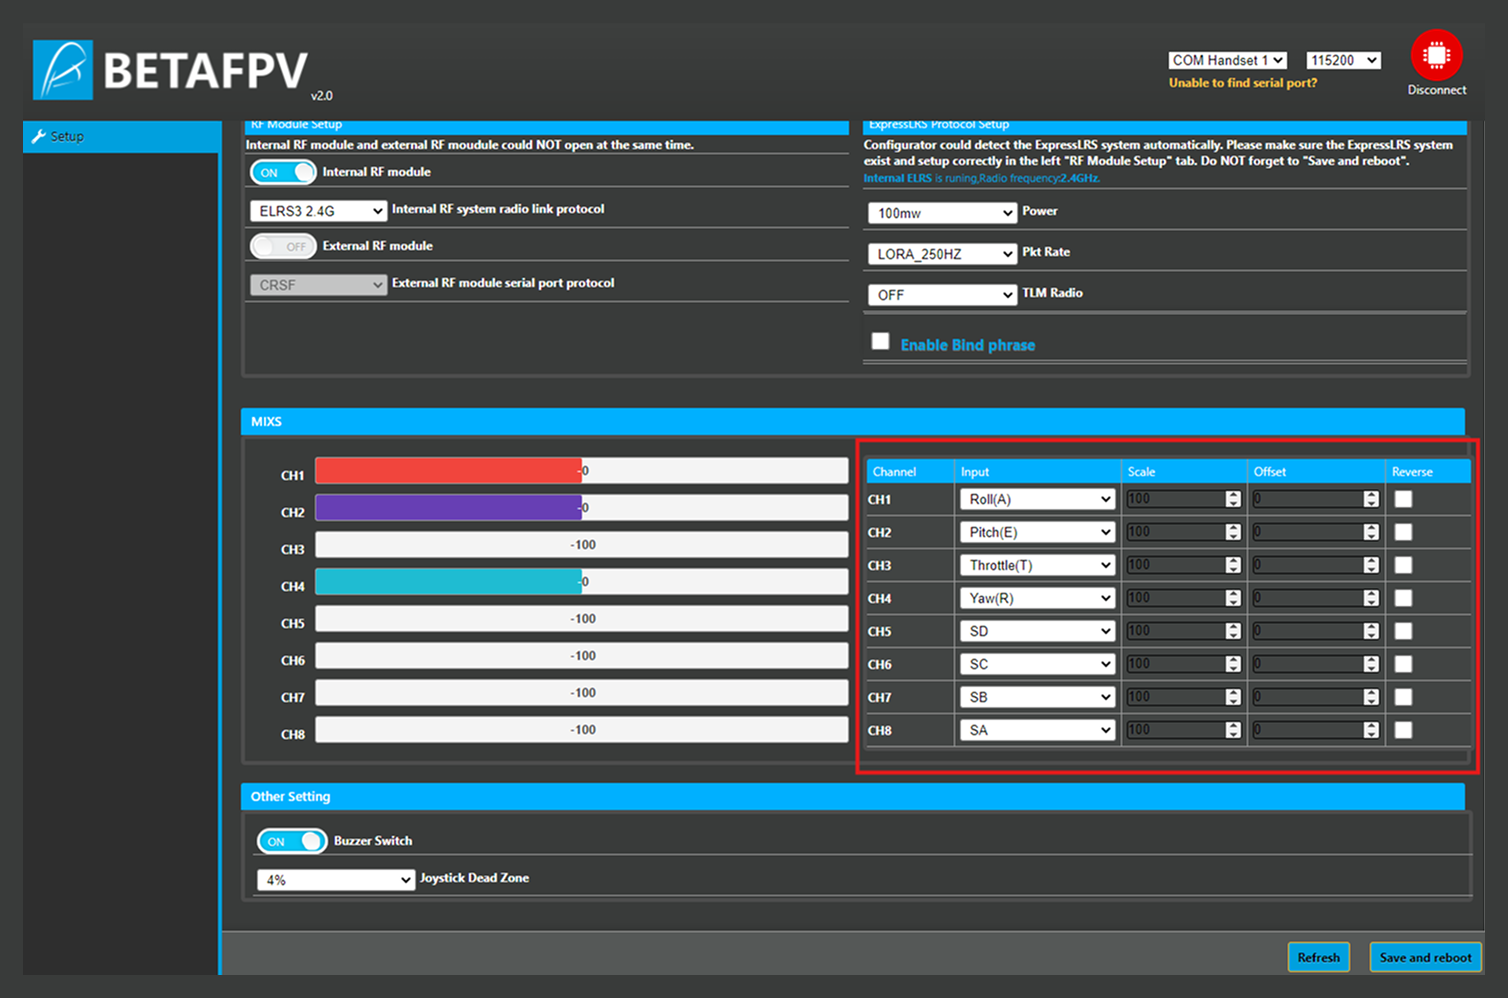The image size is (1508, 998).
Task: Click the CH4 cyan mix bar
Action: click(448, 582)
